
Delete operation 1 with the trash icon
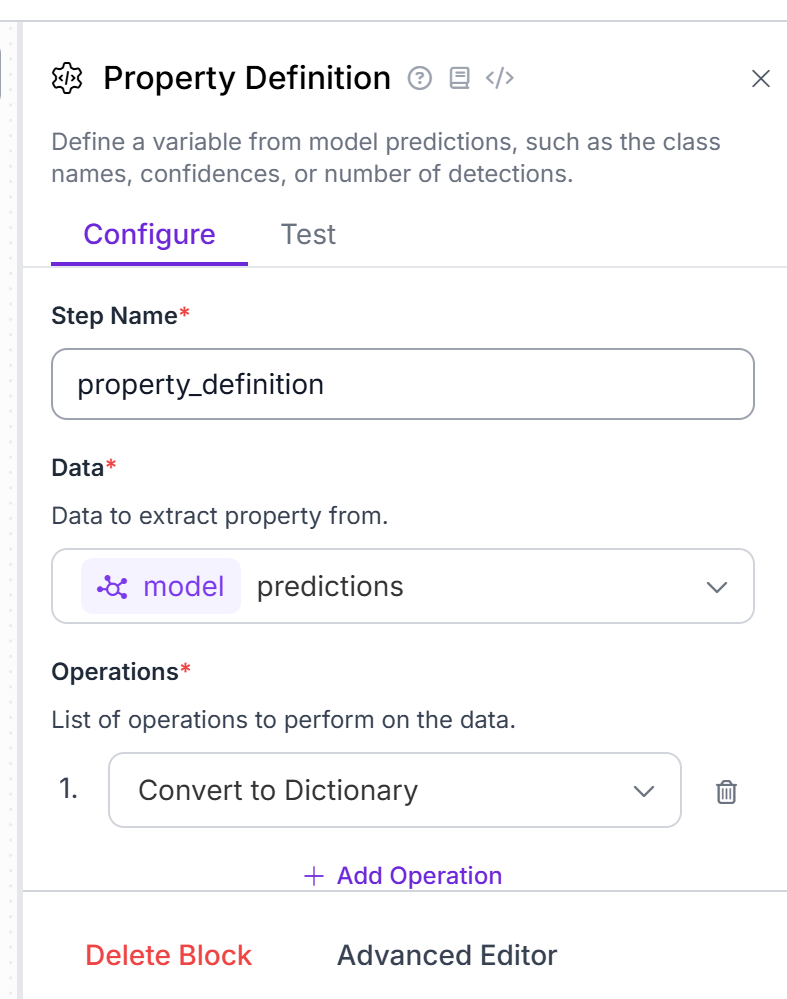[x=726, y=791]
